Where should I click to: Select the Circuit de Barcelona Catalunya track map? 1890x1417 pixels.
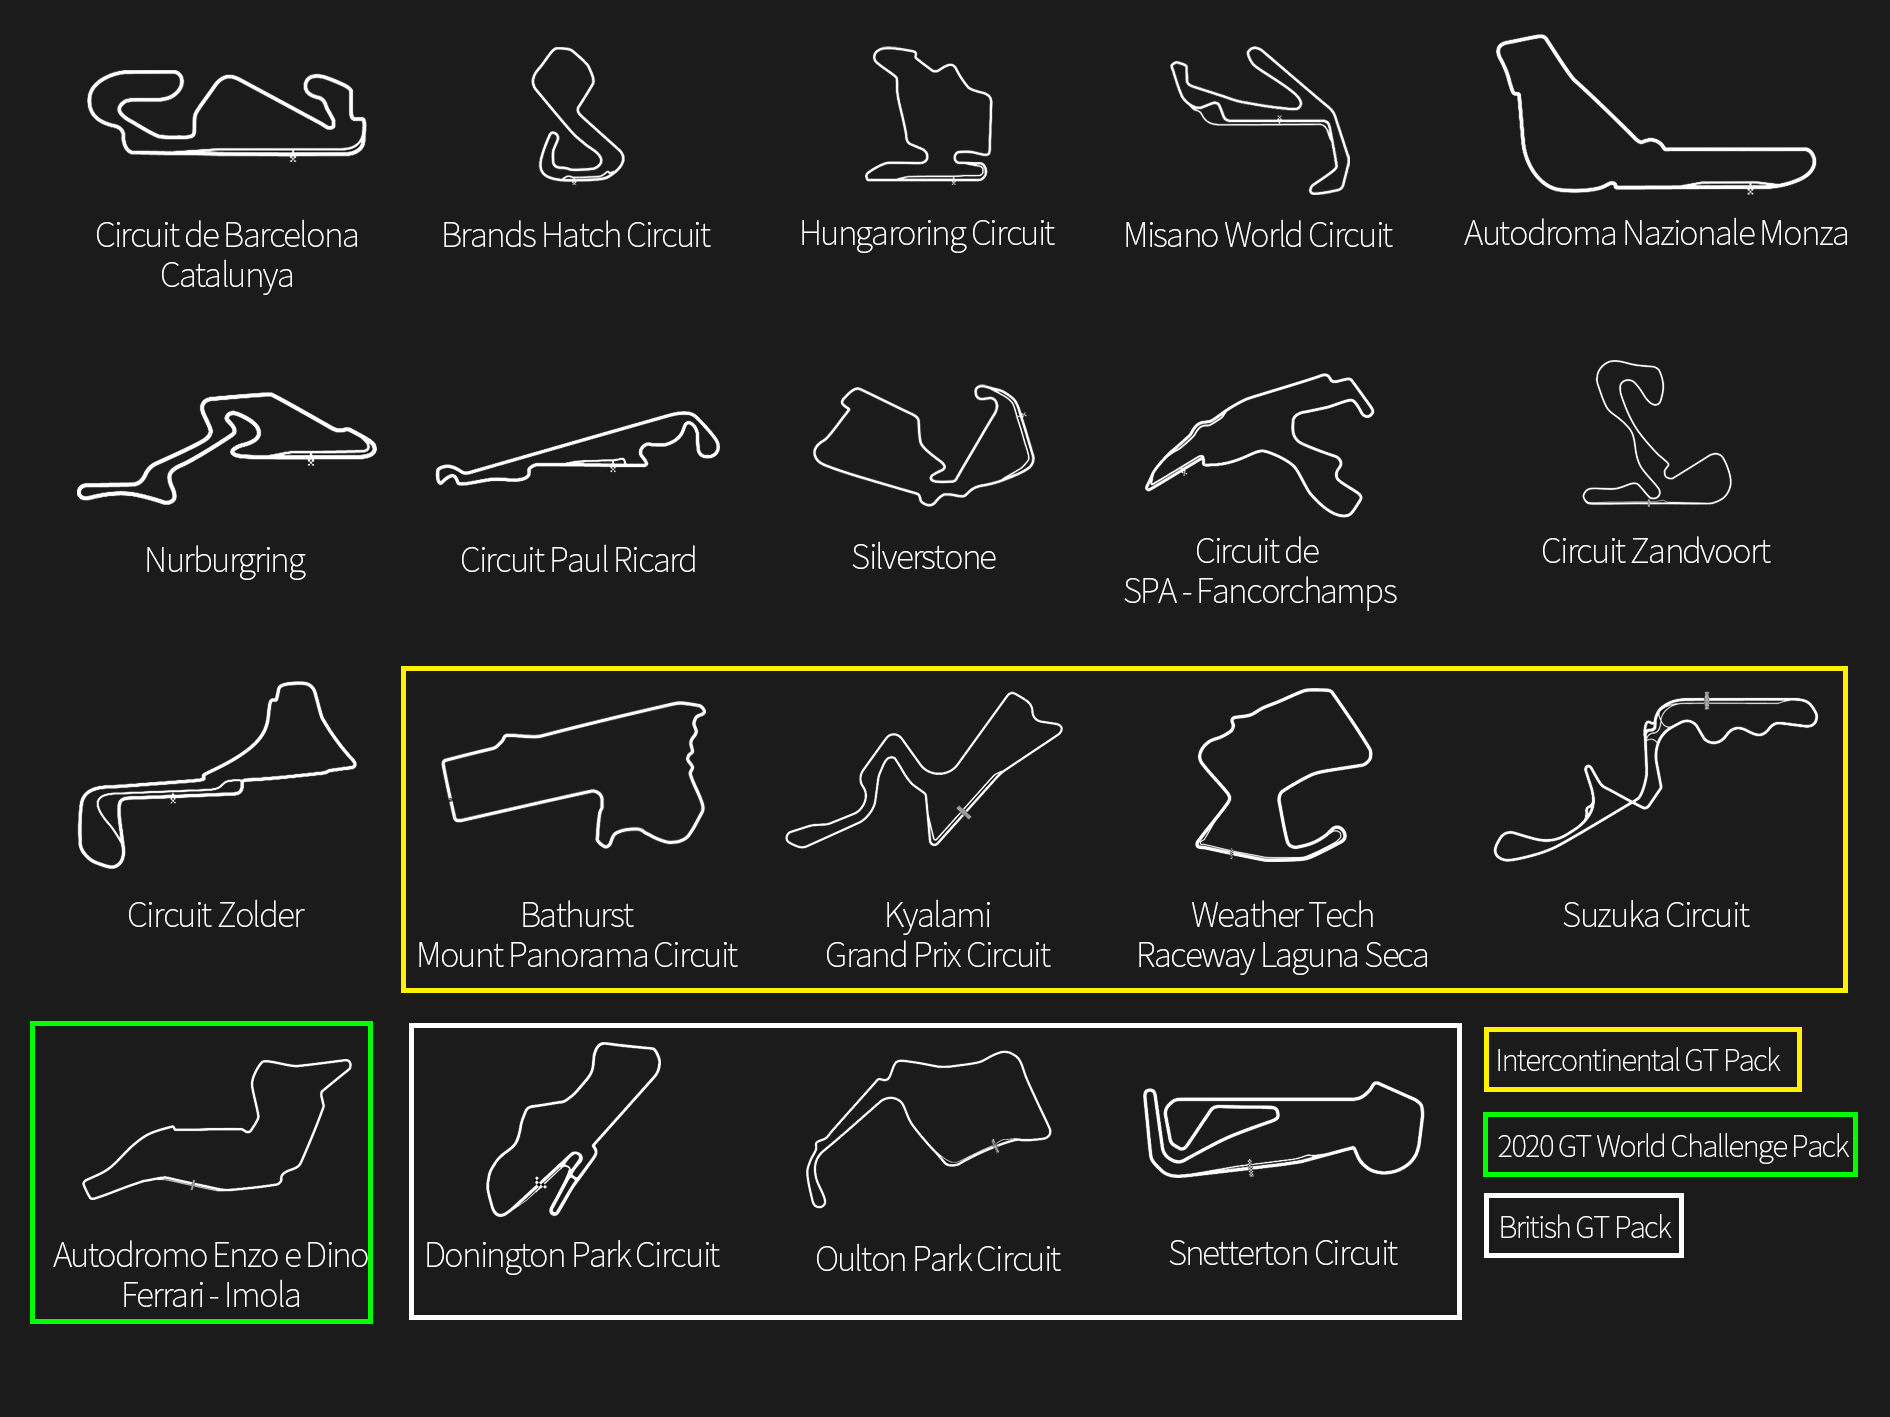pos(227,114)
